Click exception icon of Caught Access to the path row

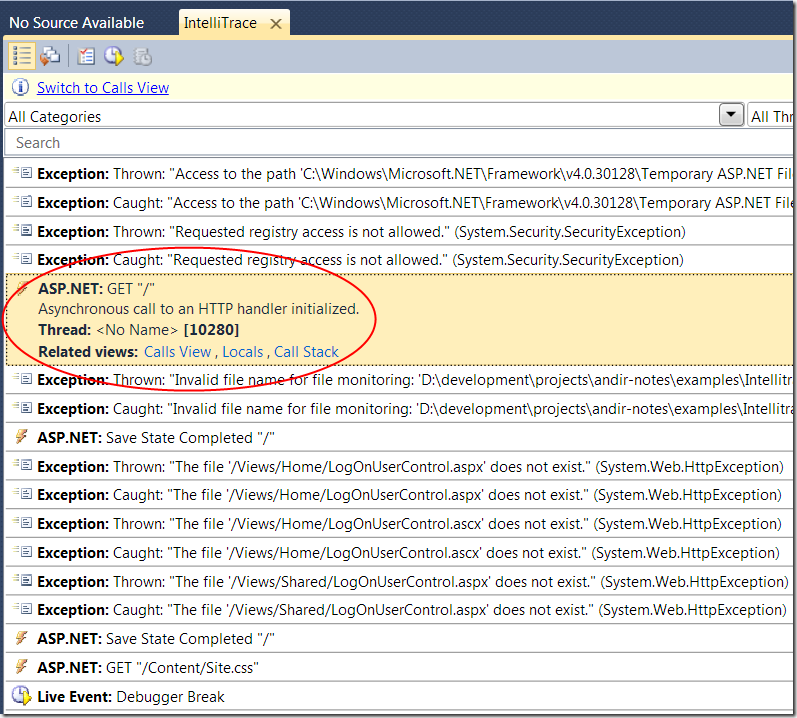(x=22, y=202)
